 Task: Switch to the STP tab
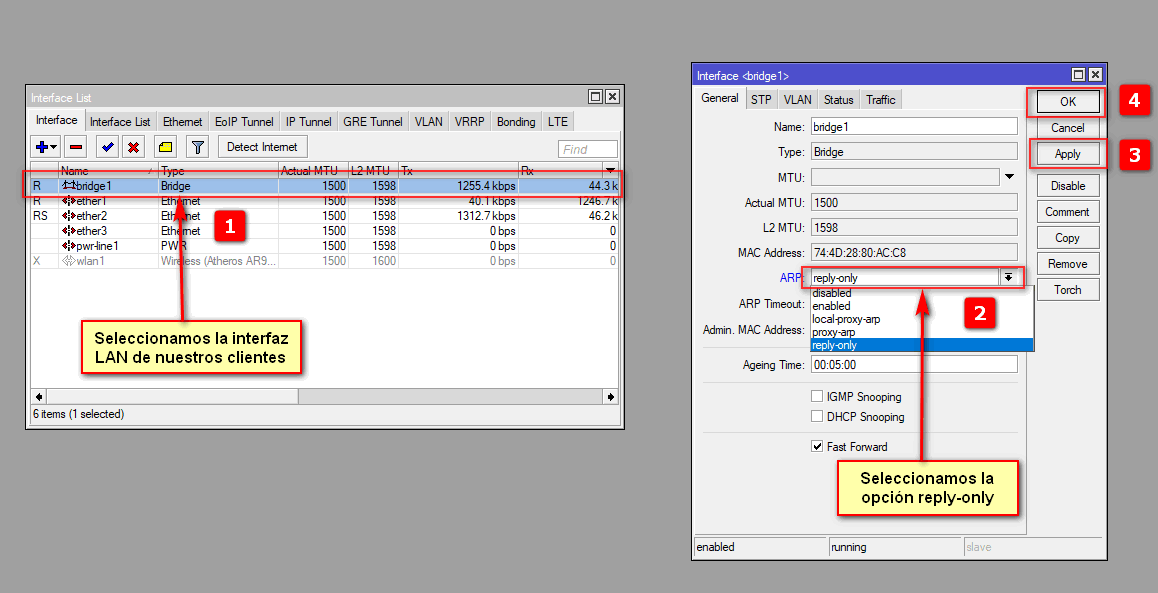tap(761, 99)
